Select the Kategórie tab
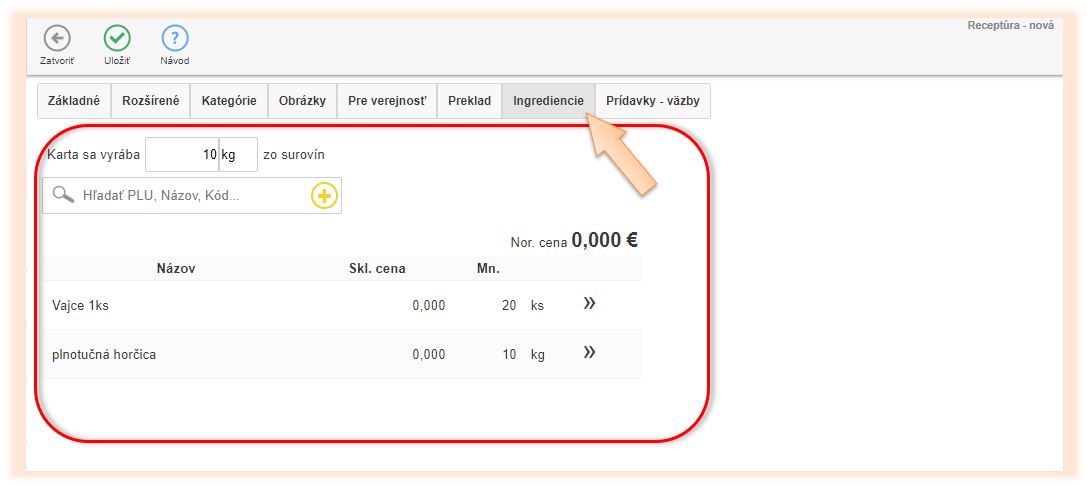 (229, 101)
